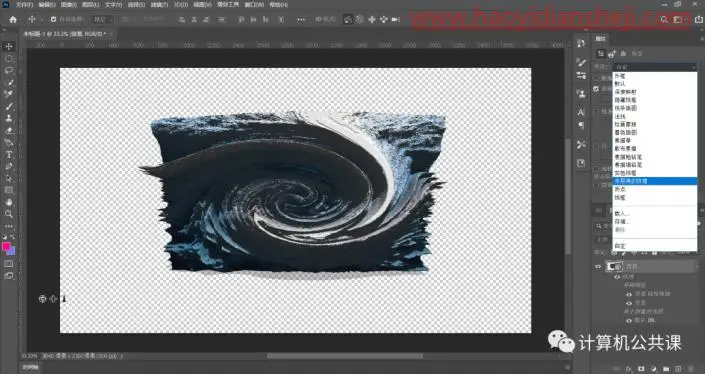This screenshot has height=374, width=705.
Task: Close the open document tab
Action: click(111, 34)
